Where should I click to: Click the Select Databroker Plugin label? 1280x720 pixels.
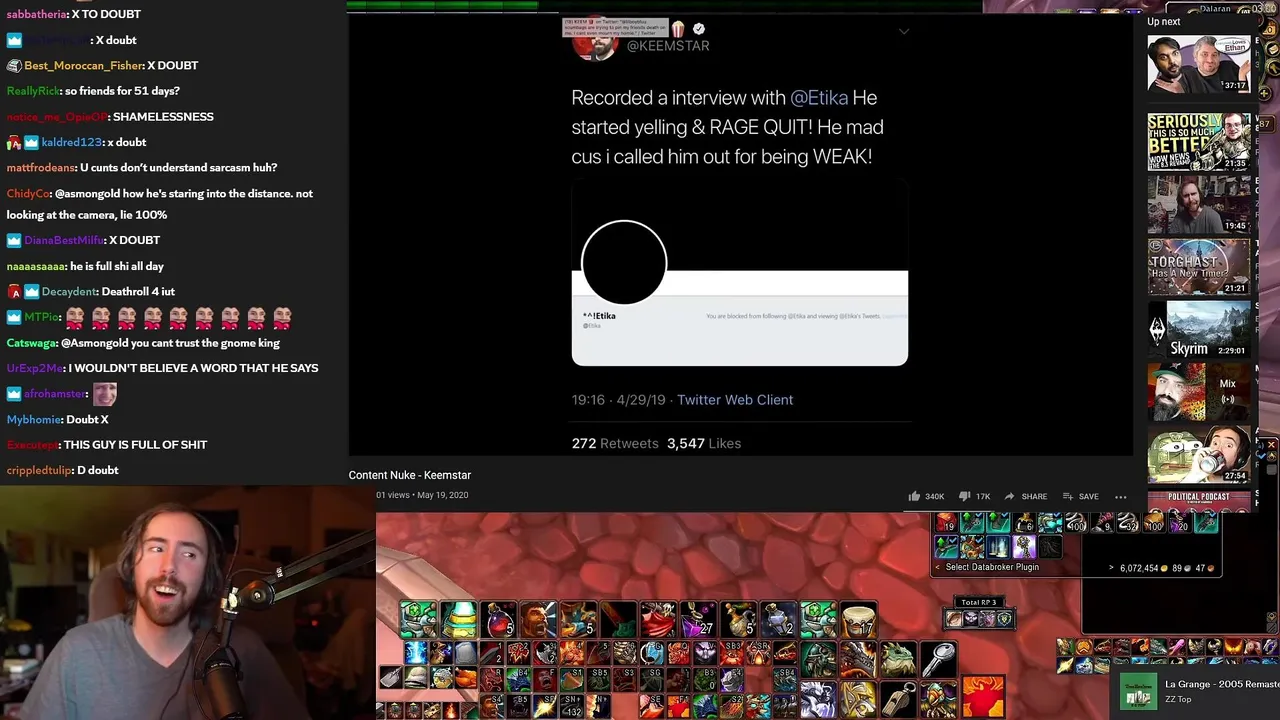tap(992, 567)
